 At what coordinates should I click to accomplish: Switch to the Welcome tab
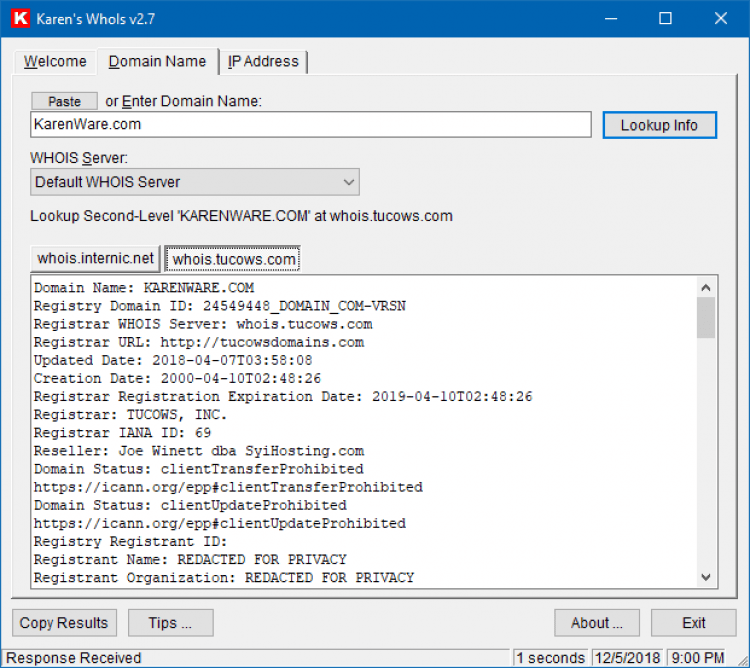point(55,62)
